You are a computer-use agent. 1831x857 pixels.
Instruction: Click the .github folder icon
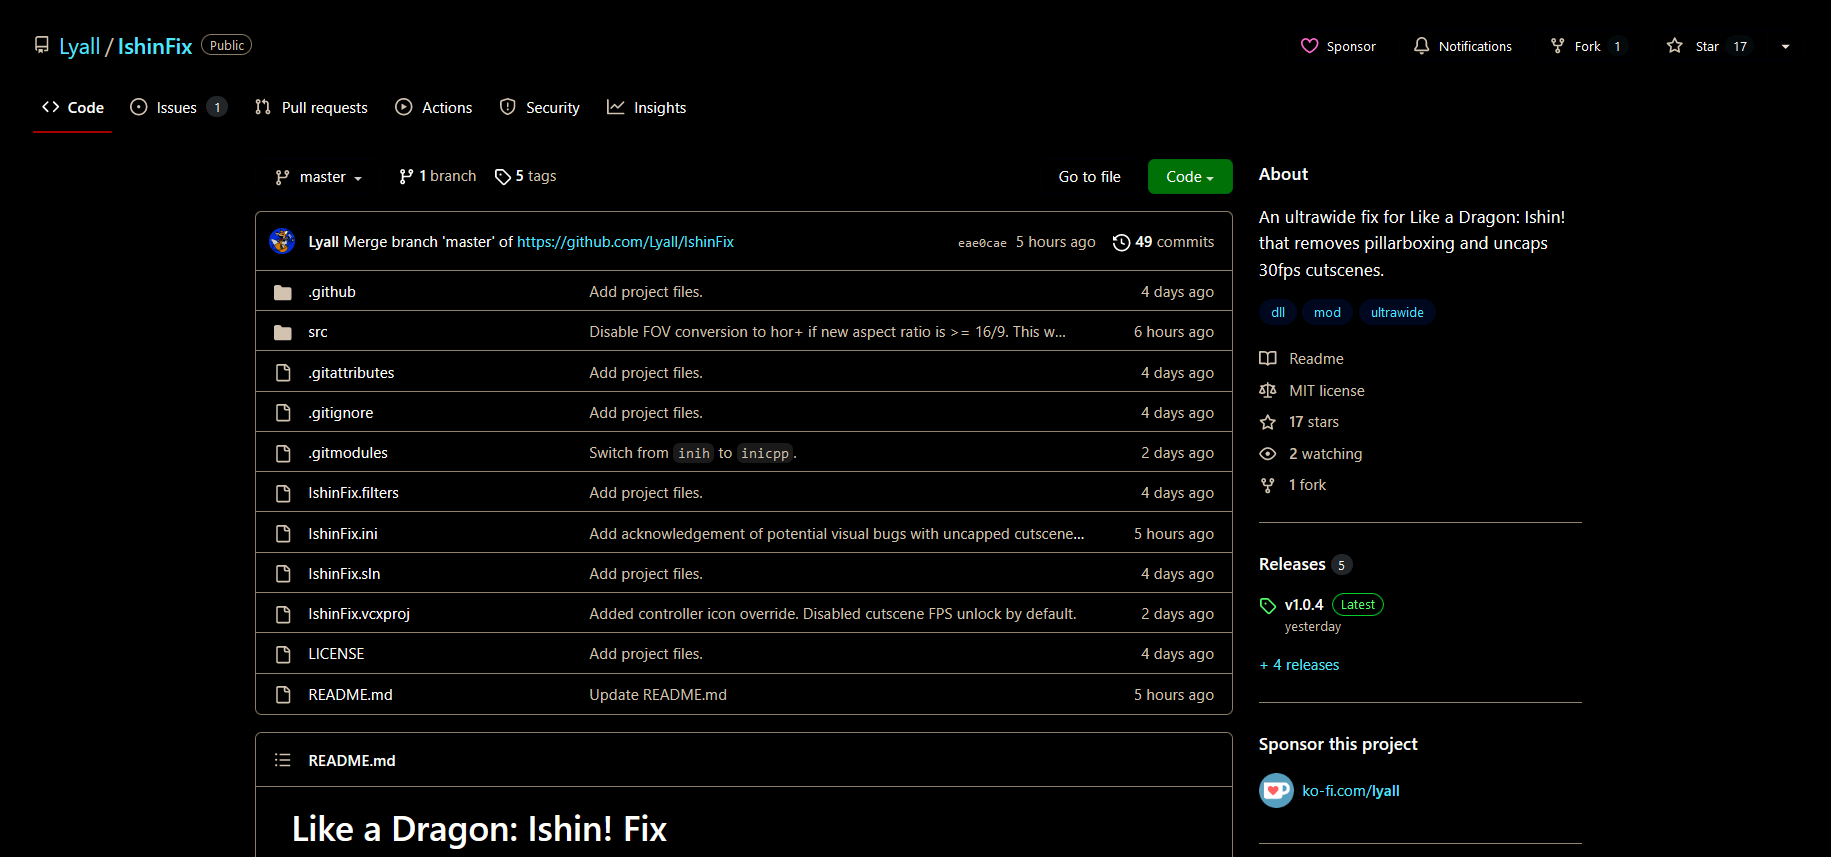pyautogui.click(x=283, y=292)
